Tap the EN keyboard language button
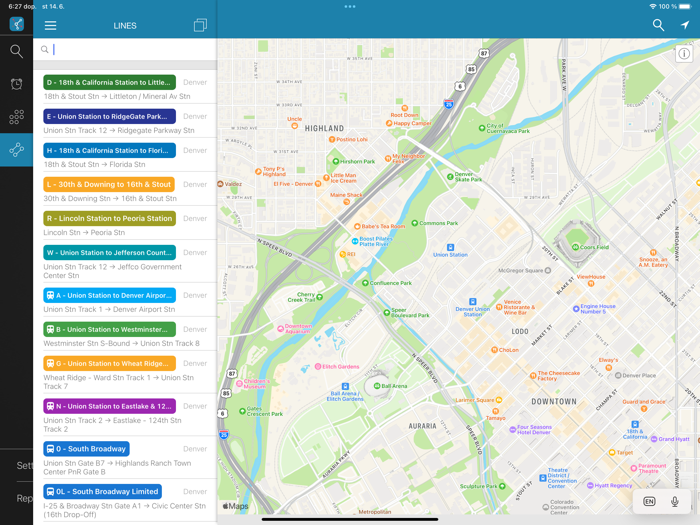This screenshot has width=700, height=525. pyautogui.click(x=649, y=501)
